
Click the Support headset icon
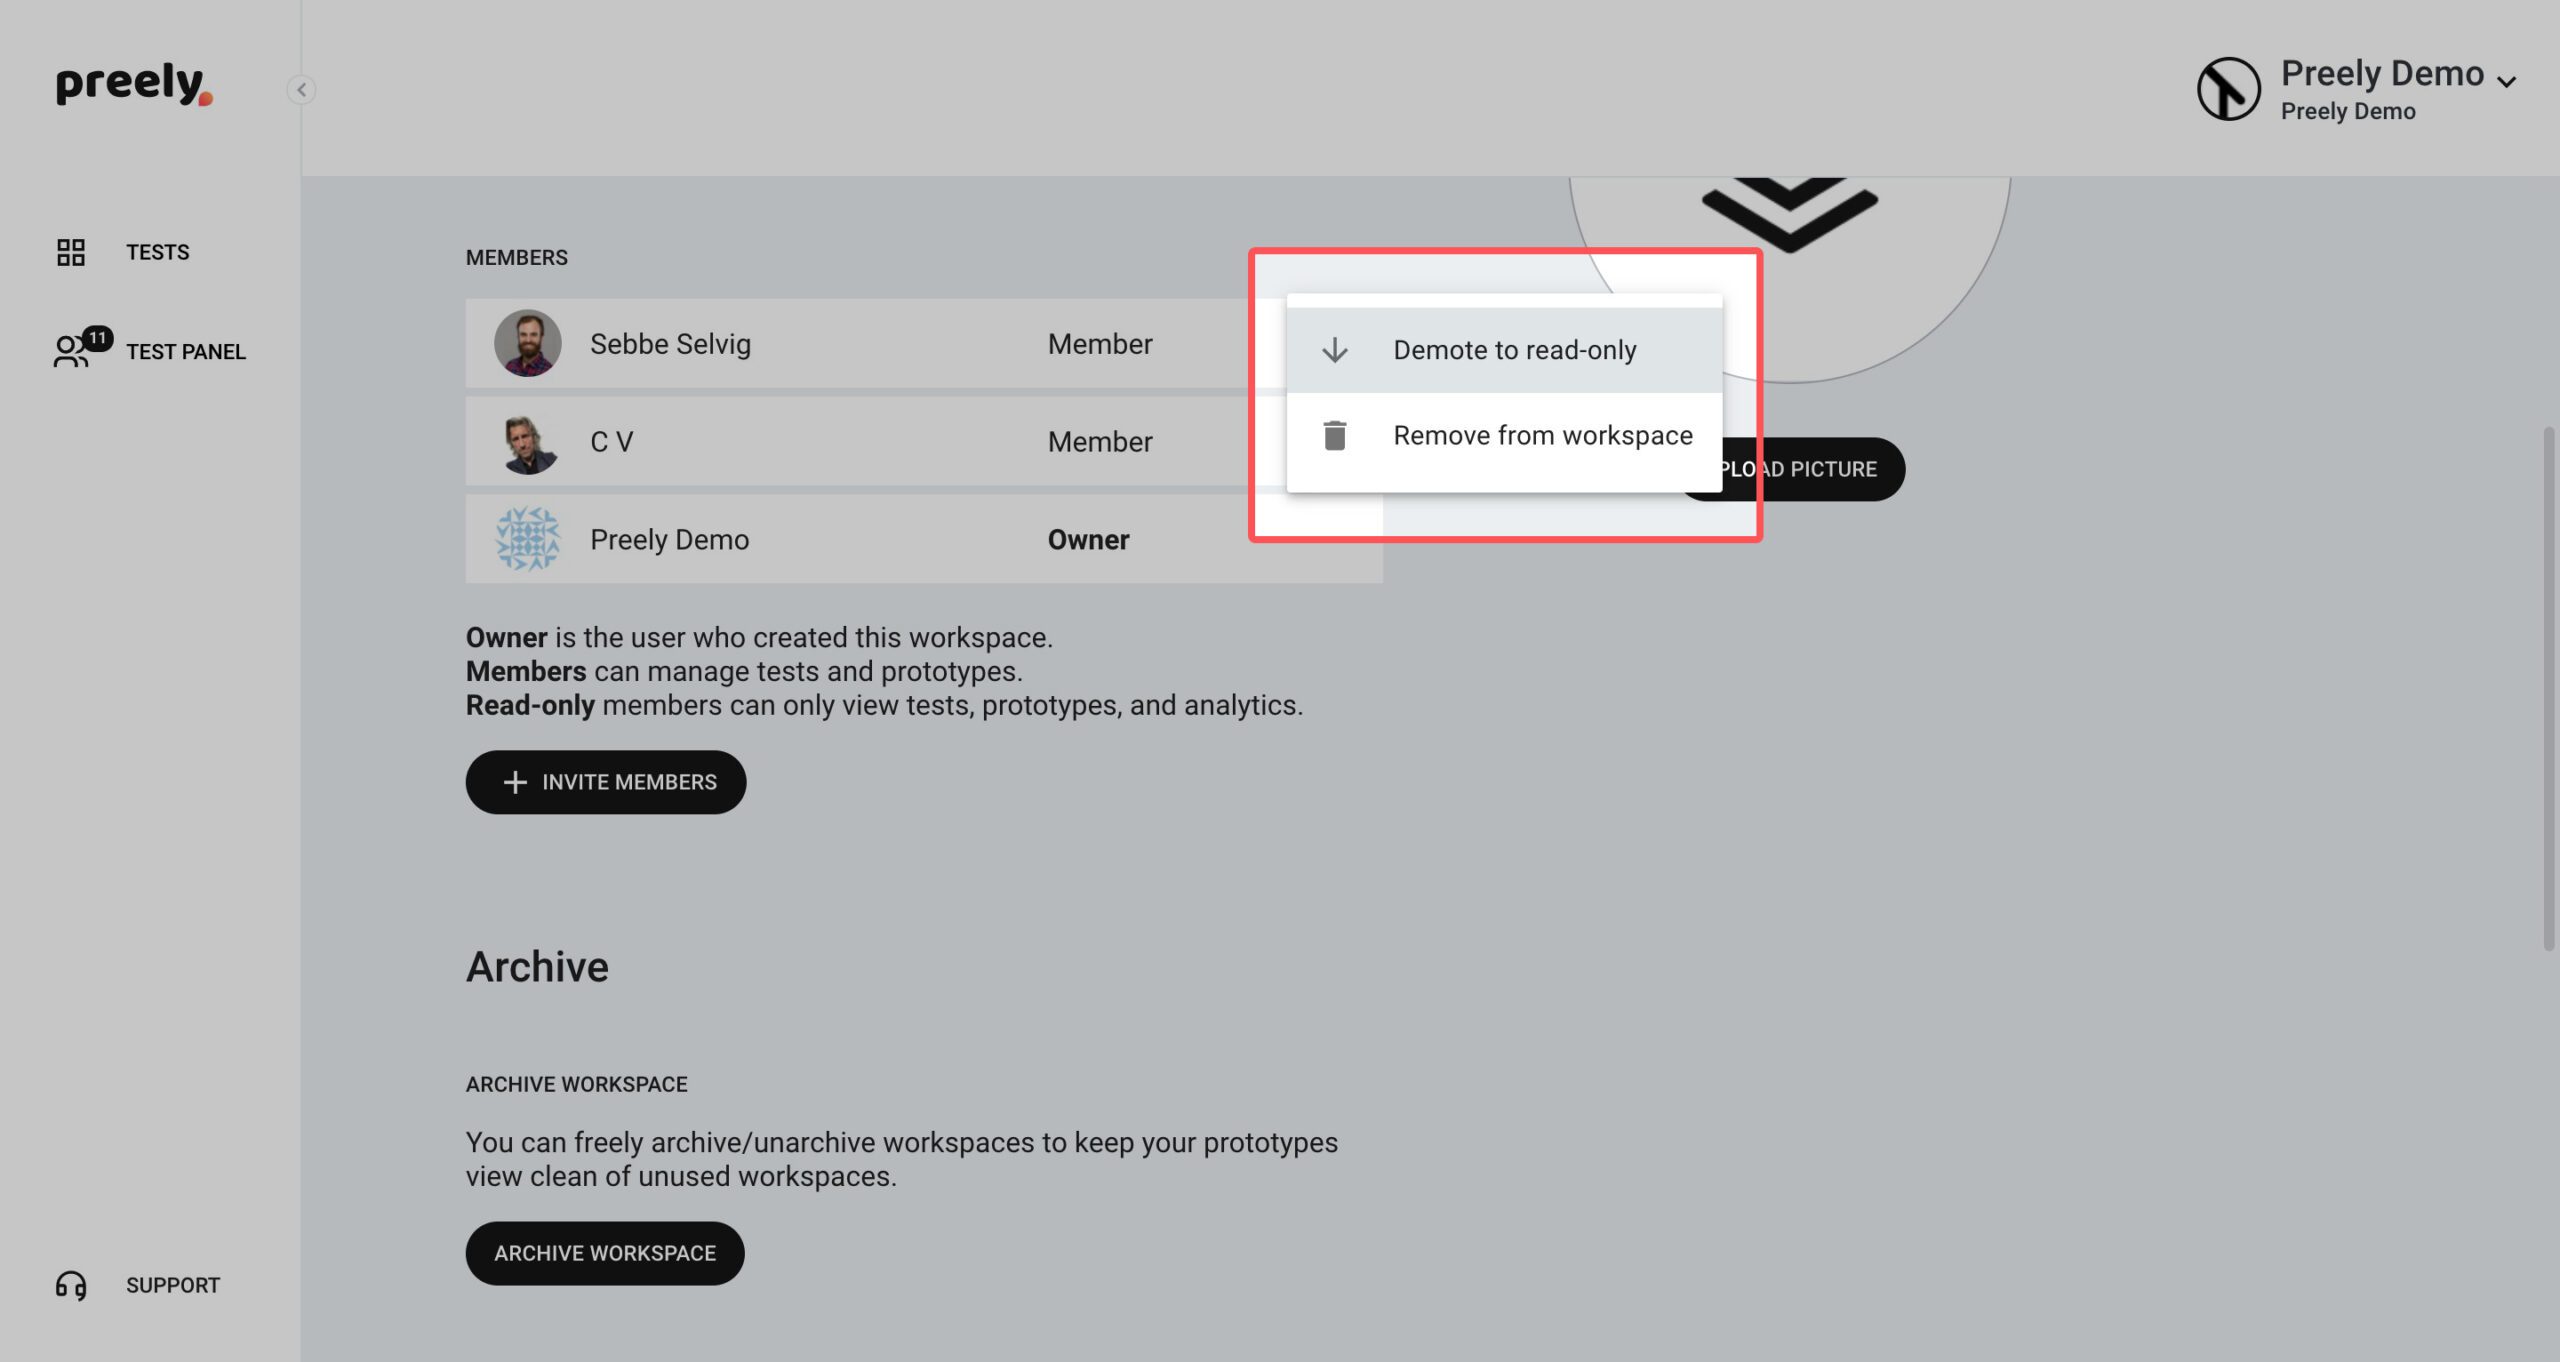71,1285
